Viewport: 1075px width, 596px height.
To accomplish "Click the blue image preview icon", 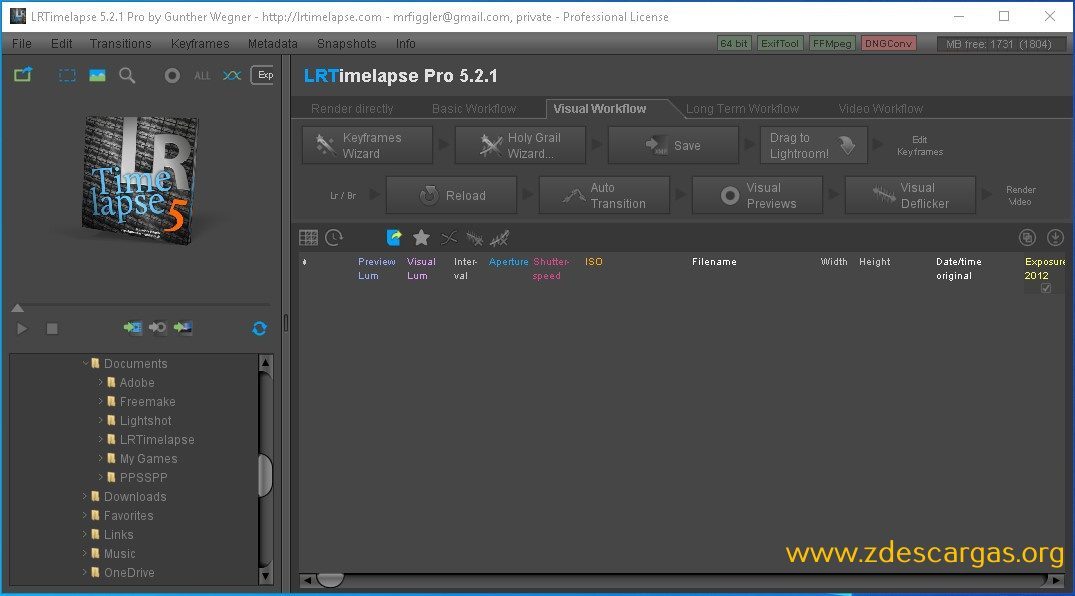I will 97,75.
